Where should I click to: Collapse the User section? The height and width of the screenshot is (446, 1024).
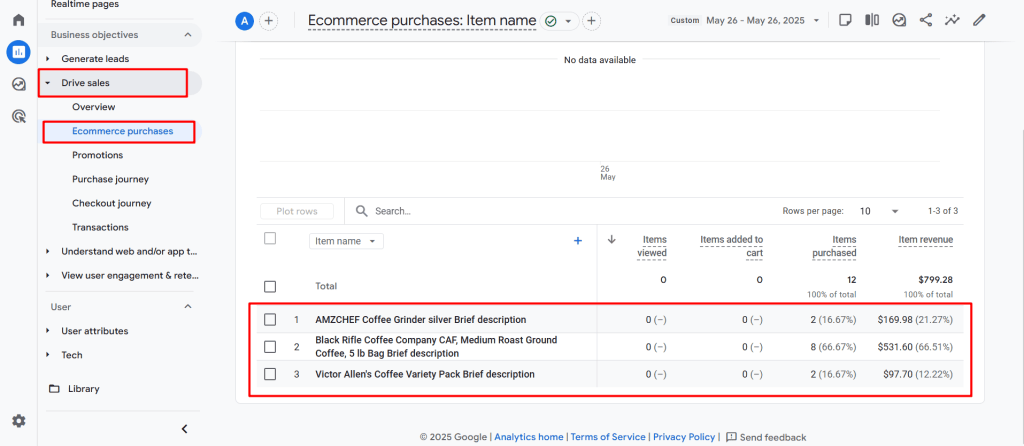(187, 307)
